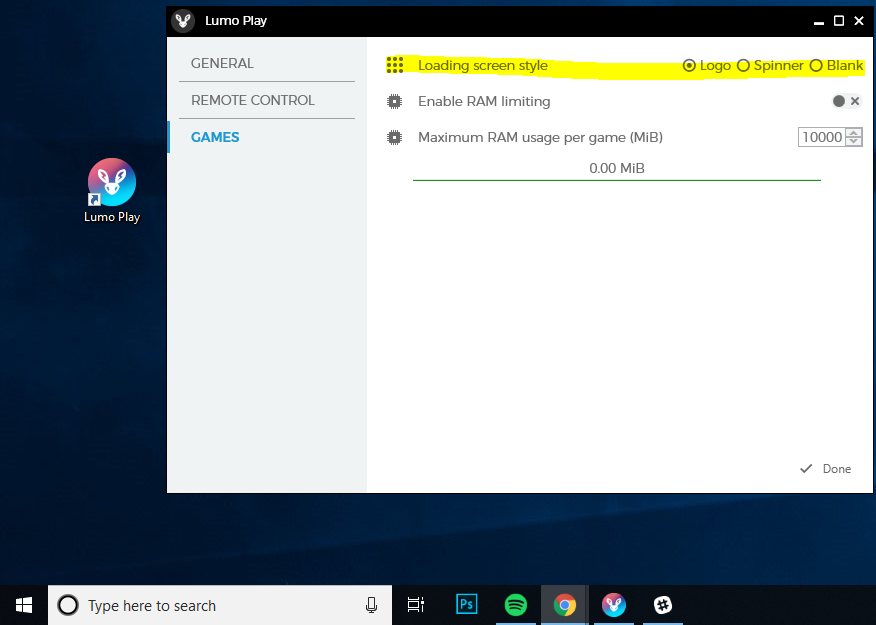This screenshot has width=876, height=625.
Task: Open Slack from the taskbar
Action: (663, 605)
